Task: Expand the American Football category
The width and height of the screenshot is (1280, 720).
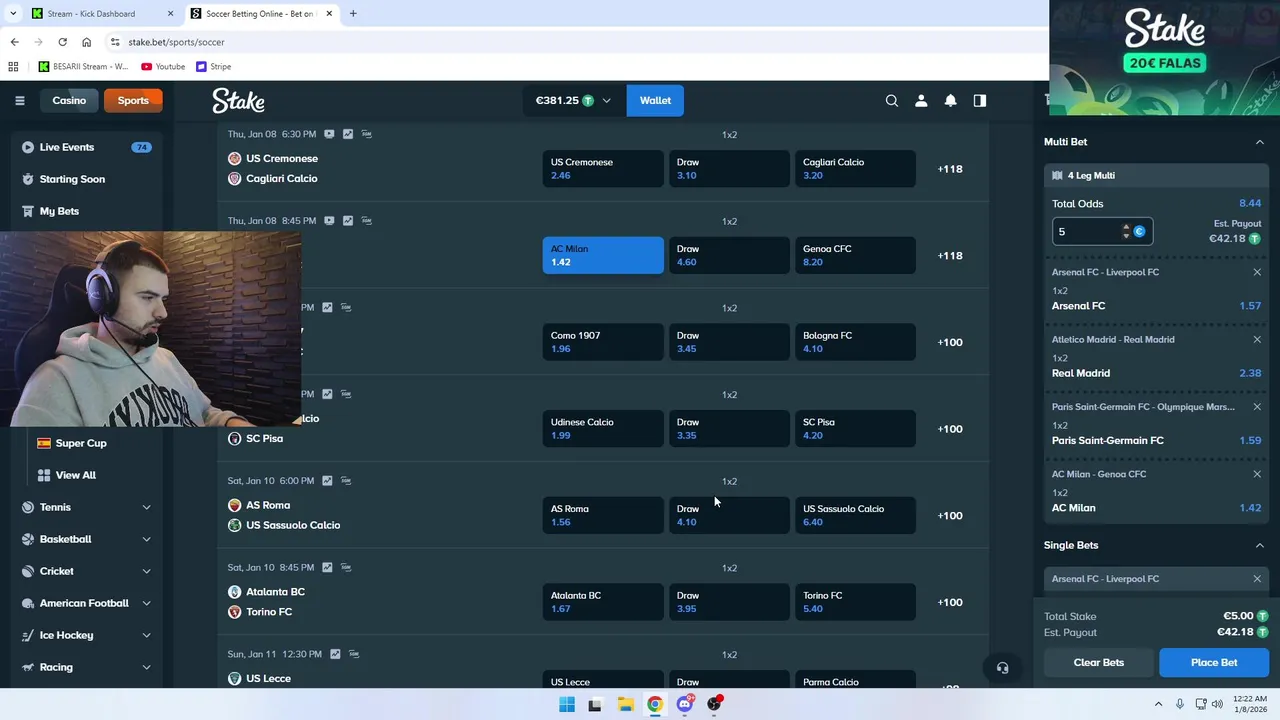Action: pyautogui.click(x=146, y=603)
